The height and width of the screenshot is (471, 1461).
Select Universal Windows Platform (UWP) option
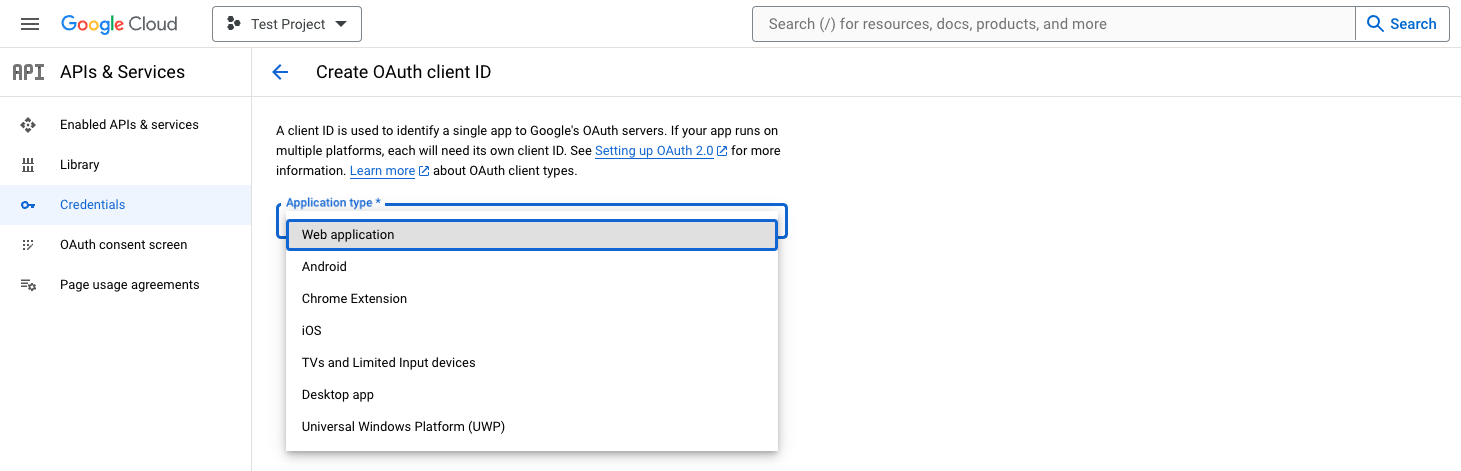tap(532, 427)
